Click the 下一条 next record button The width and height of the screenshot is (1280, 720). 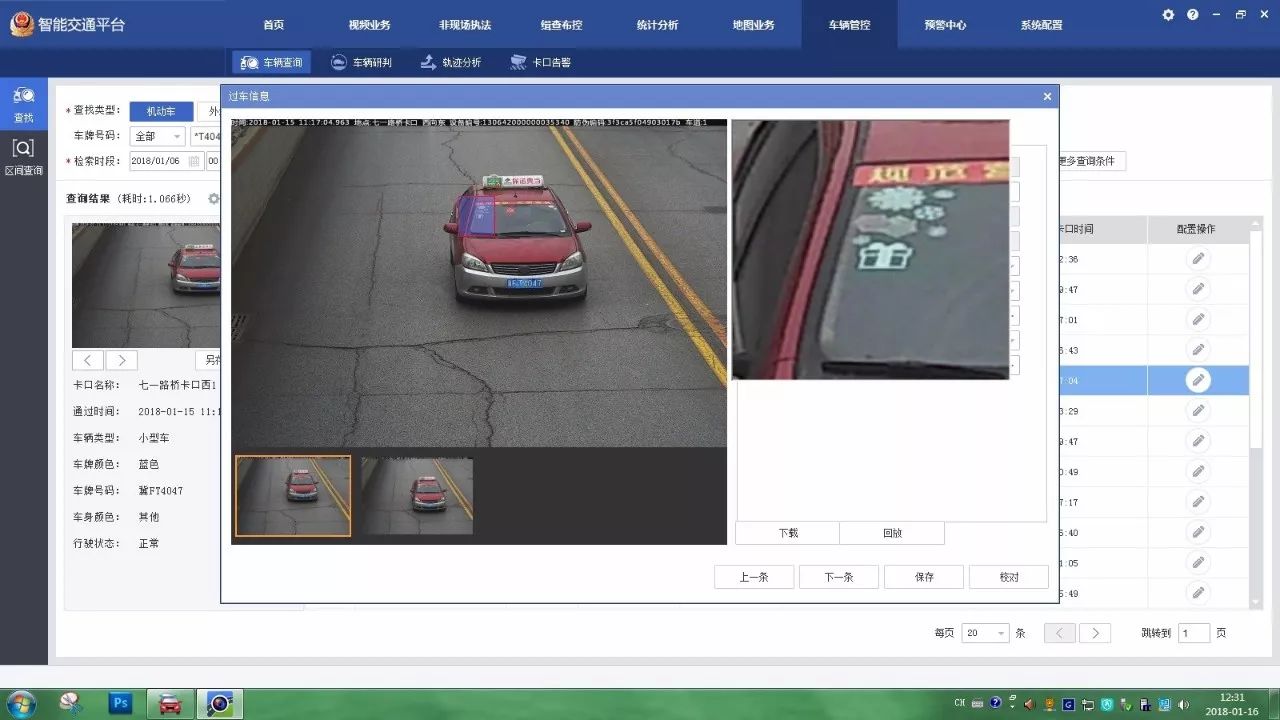tap(838, 577)
